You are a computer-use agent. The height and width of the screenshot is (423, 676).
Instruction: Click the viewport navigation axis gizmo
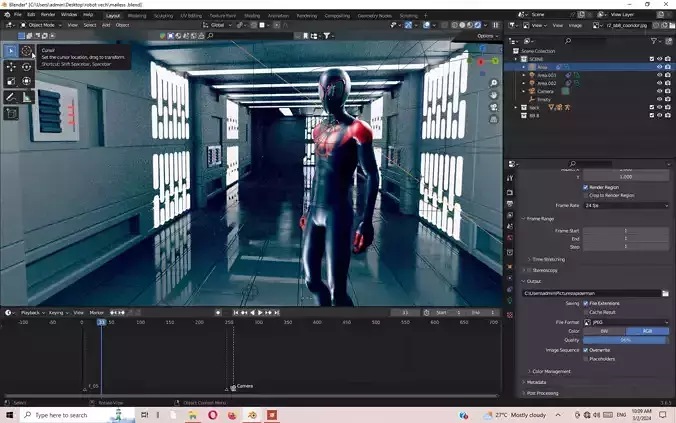(x=483, y=62)
